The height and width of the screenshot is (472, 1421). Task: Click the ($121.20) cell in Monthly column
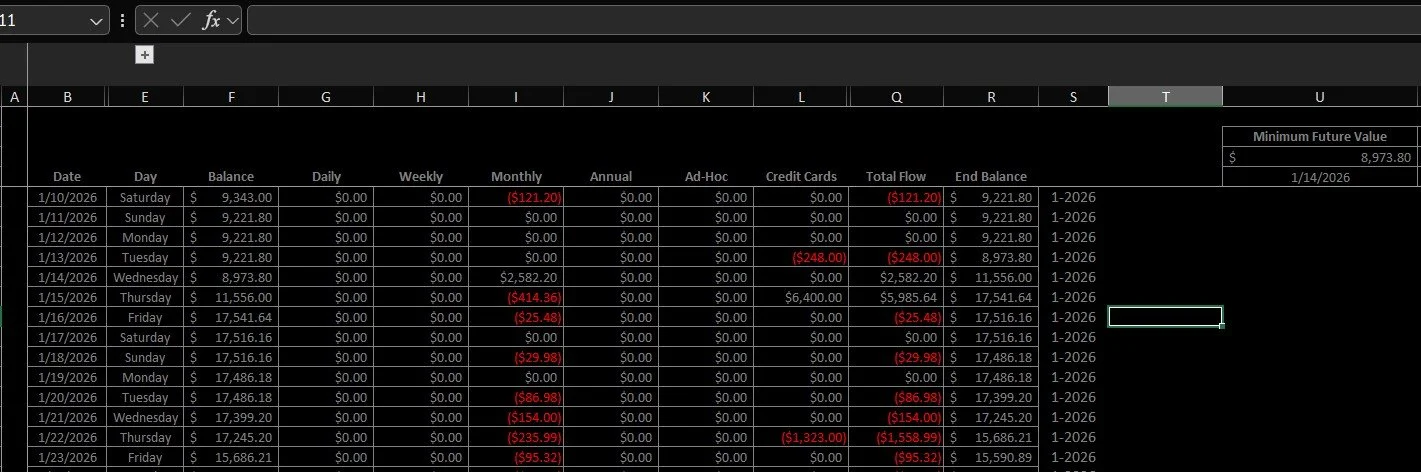point(516,197)
